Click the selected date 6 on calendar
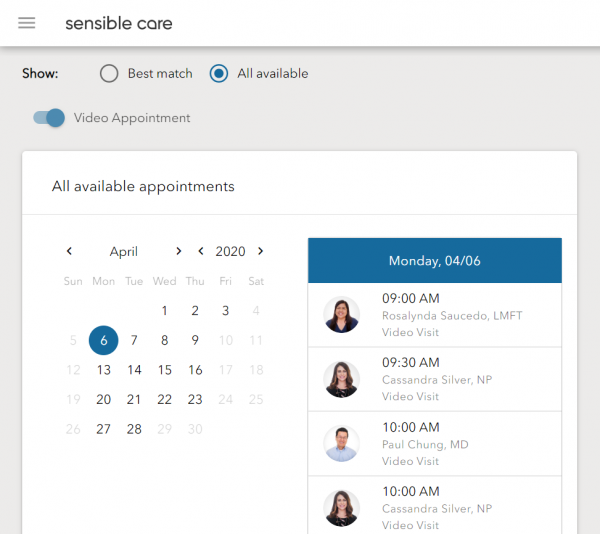This screenshot has height=534, width=600. [x=103, y=340]
